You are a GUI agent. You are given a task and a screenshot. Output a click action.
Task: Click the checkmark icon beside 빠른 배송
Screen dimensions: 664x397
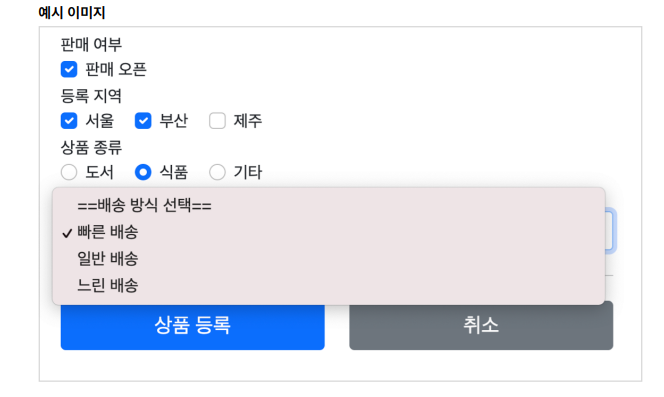(x=67, y=233)
